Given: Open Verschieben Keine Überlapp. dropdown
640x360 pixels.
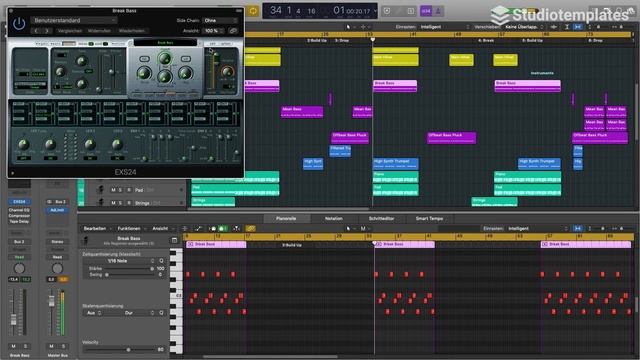Looking at the screenshot, I should [524, 27].
